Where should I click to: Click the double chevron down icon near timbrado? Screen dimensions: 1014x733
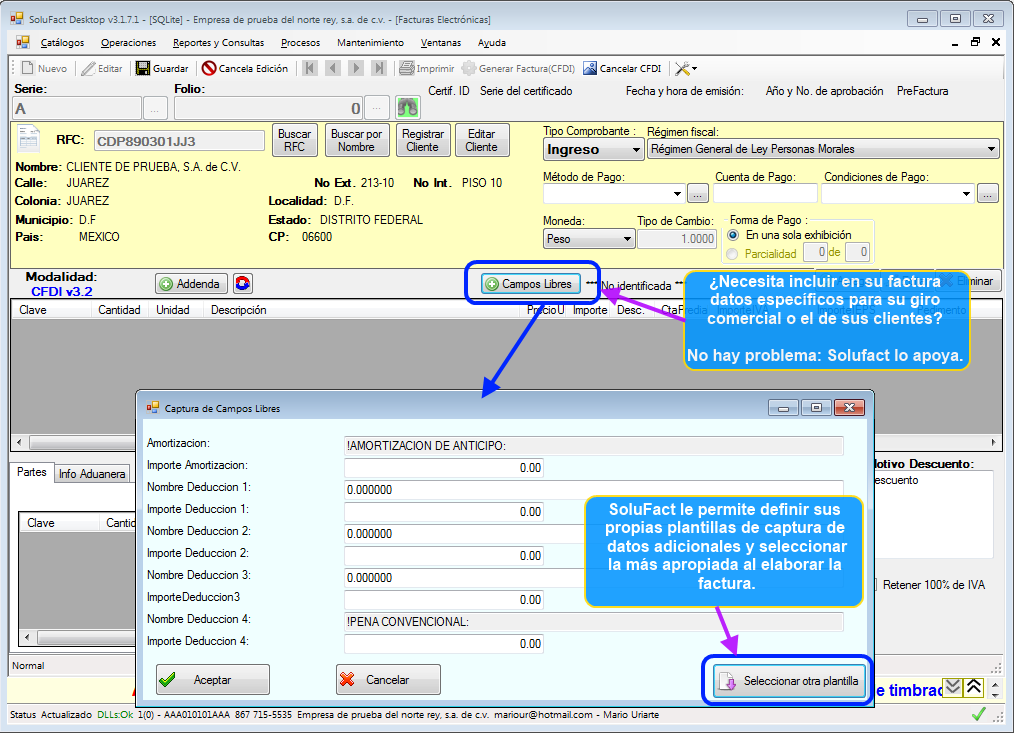(953, 687)
